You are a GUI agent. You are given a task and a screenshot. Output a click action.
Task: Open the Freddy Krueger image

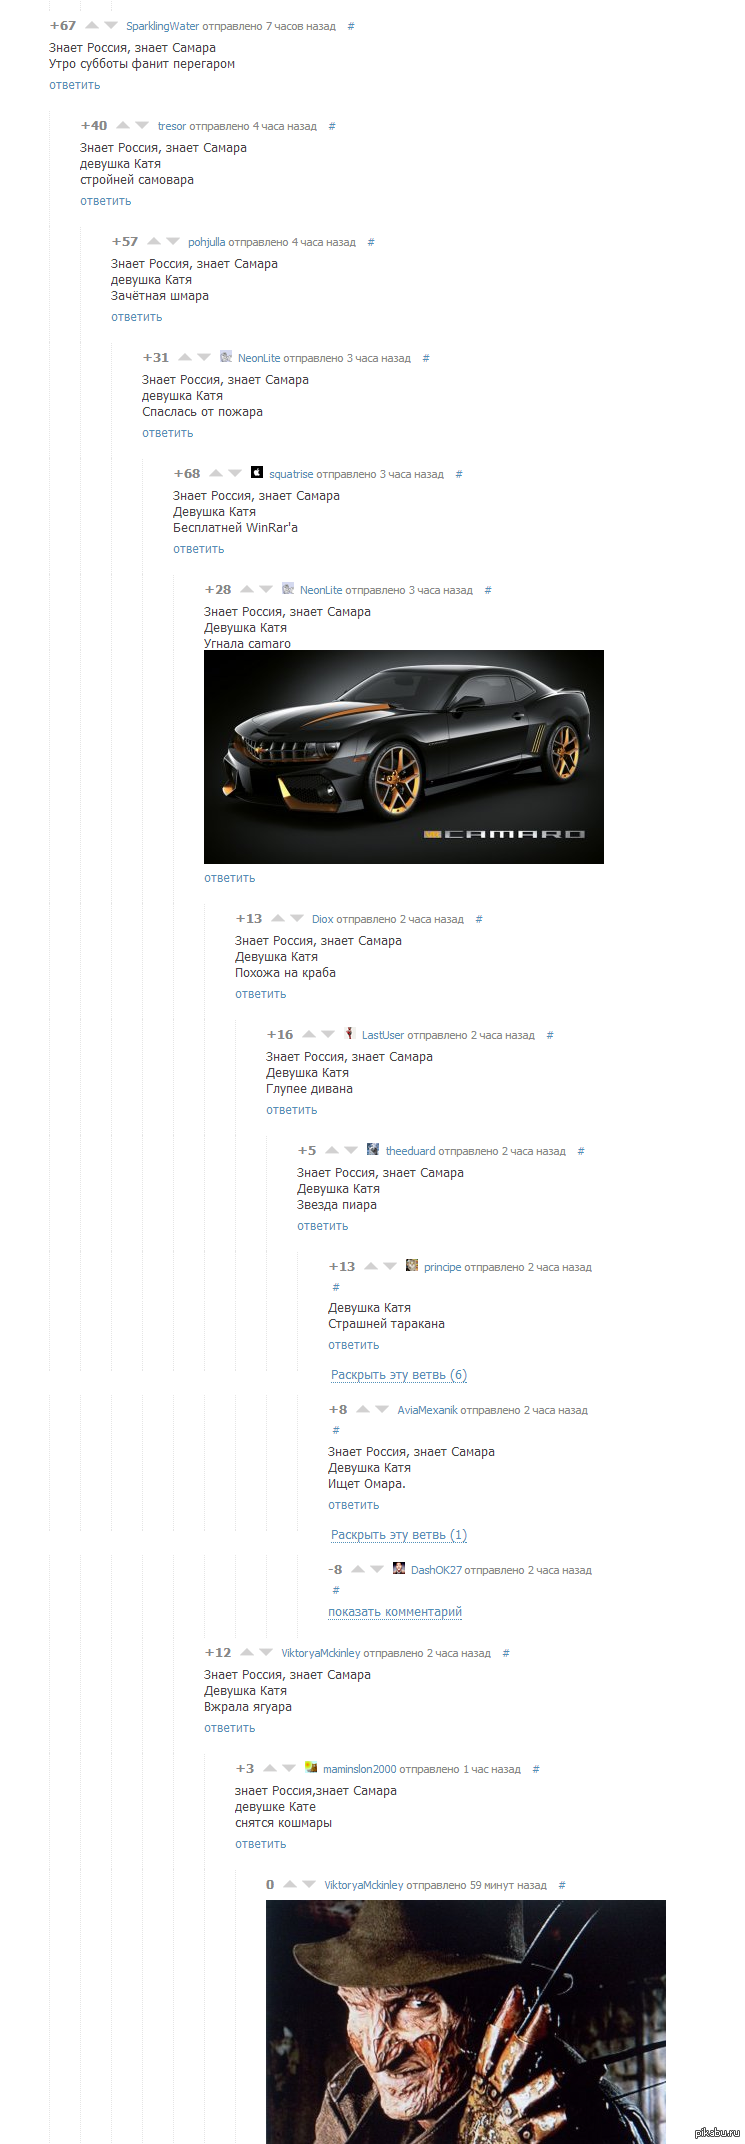[x=466, y=2021]
